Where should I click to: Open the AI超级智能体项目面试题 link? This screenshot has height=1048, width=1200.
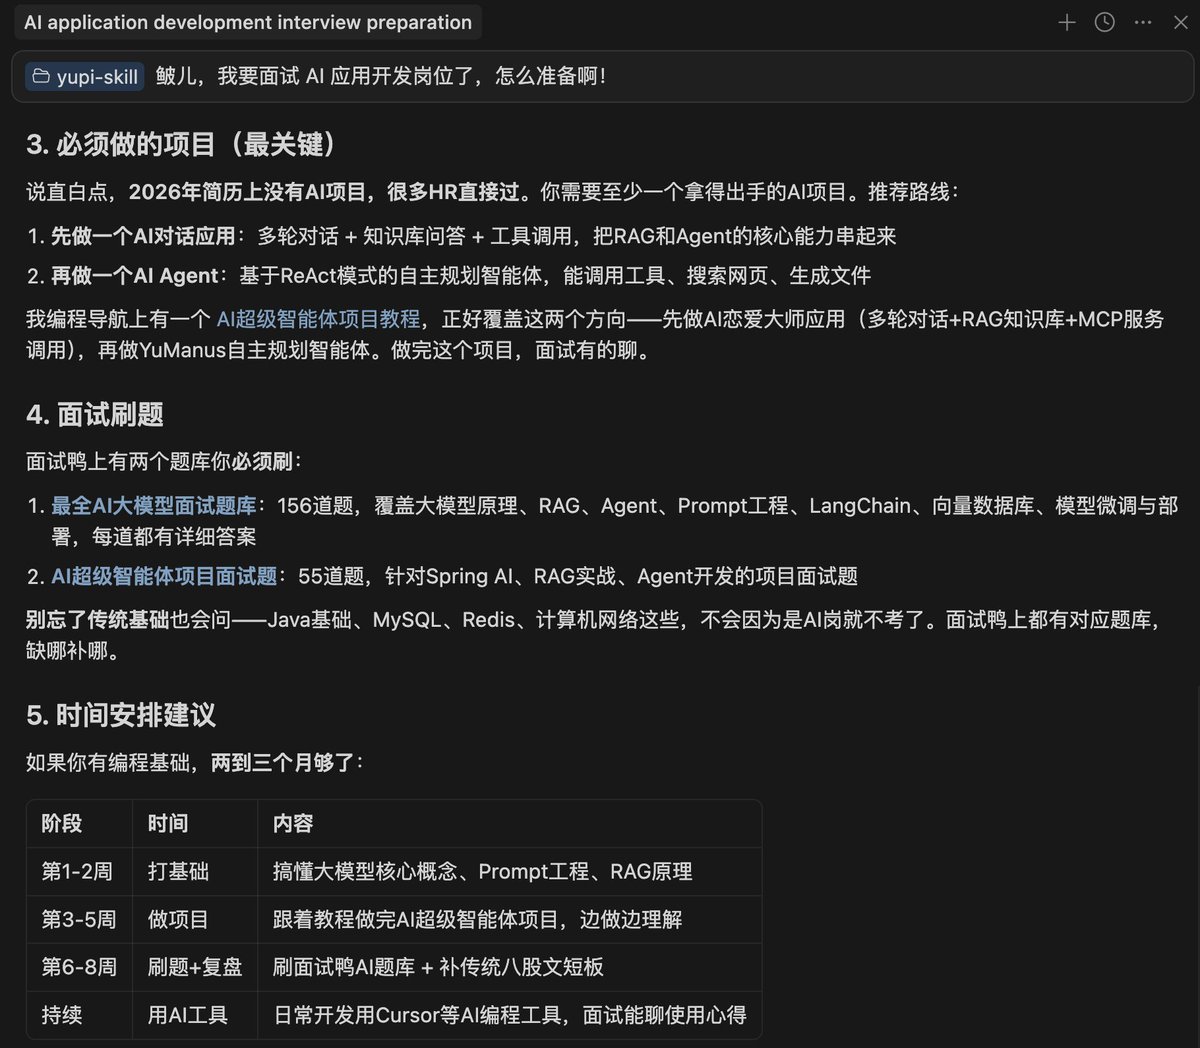(x=164, y=576)
